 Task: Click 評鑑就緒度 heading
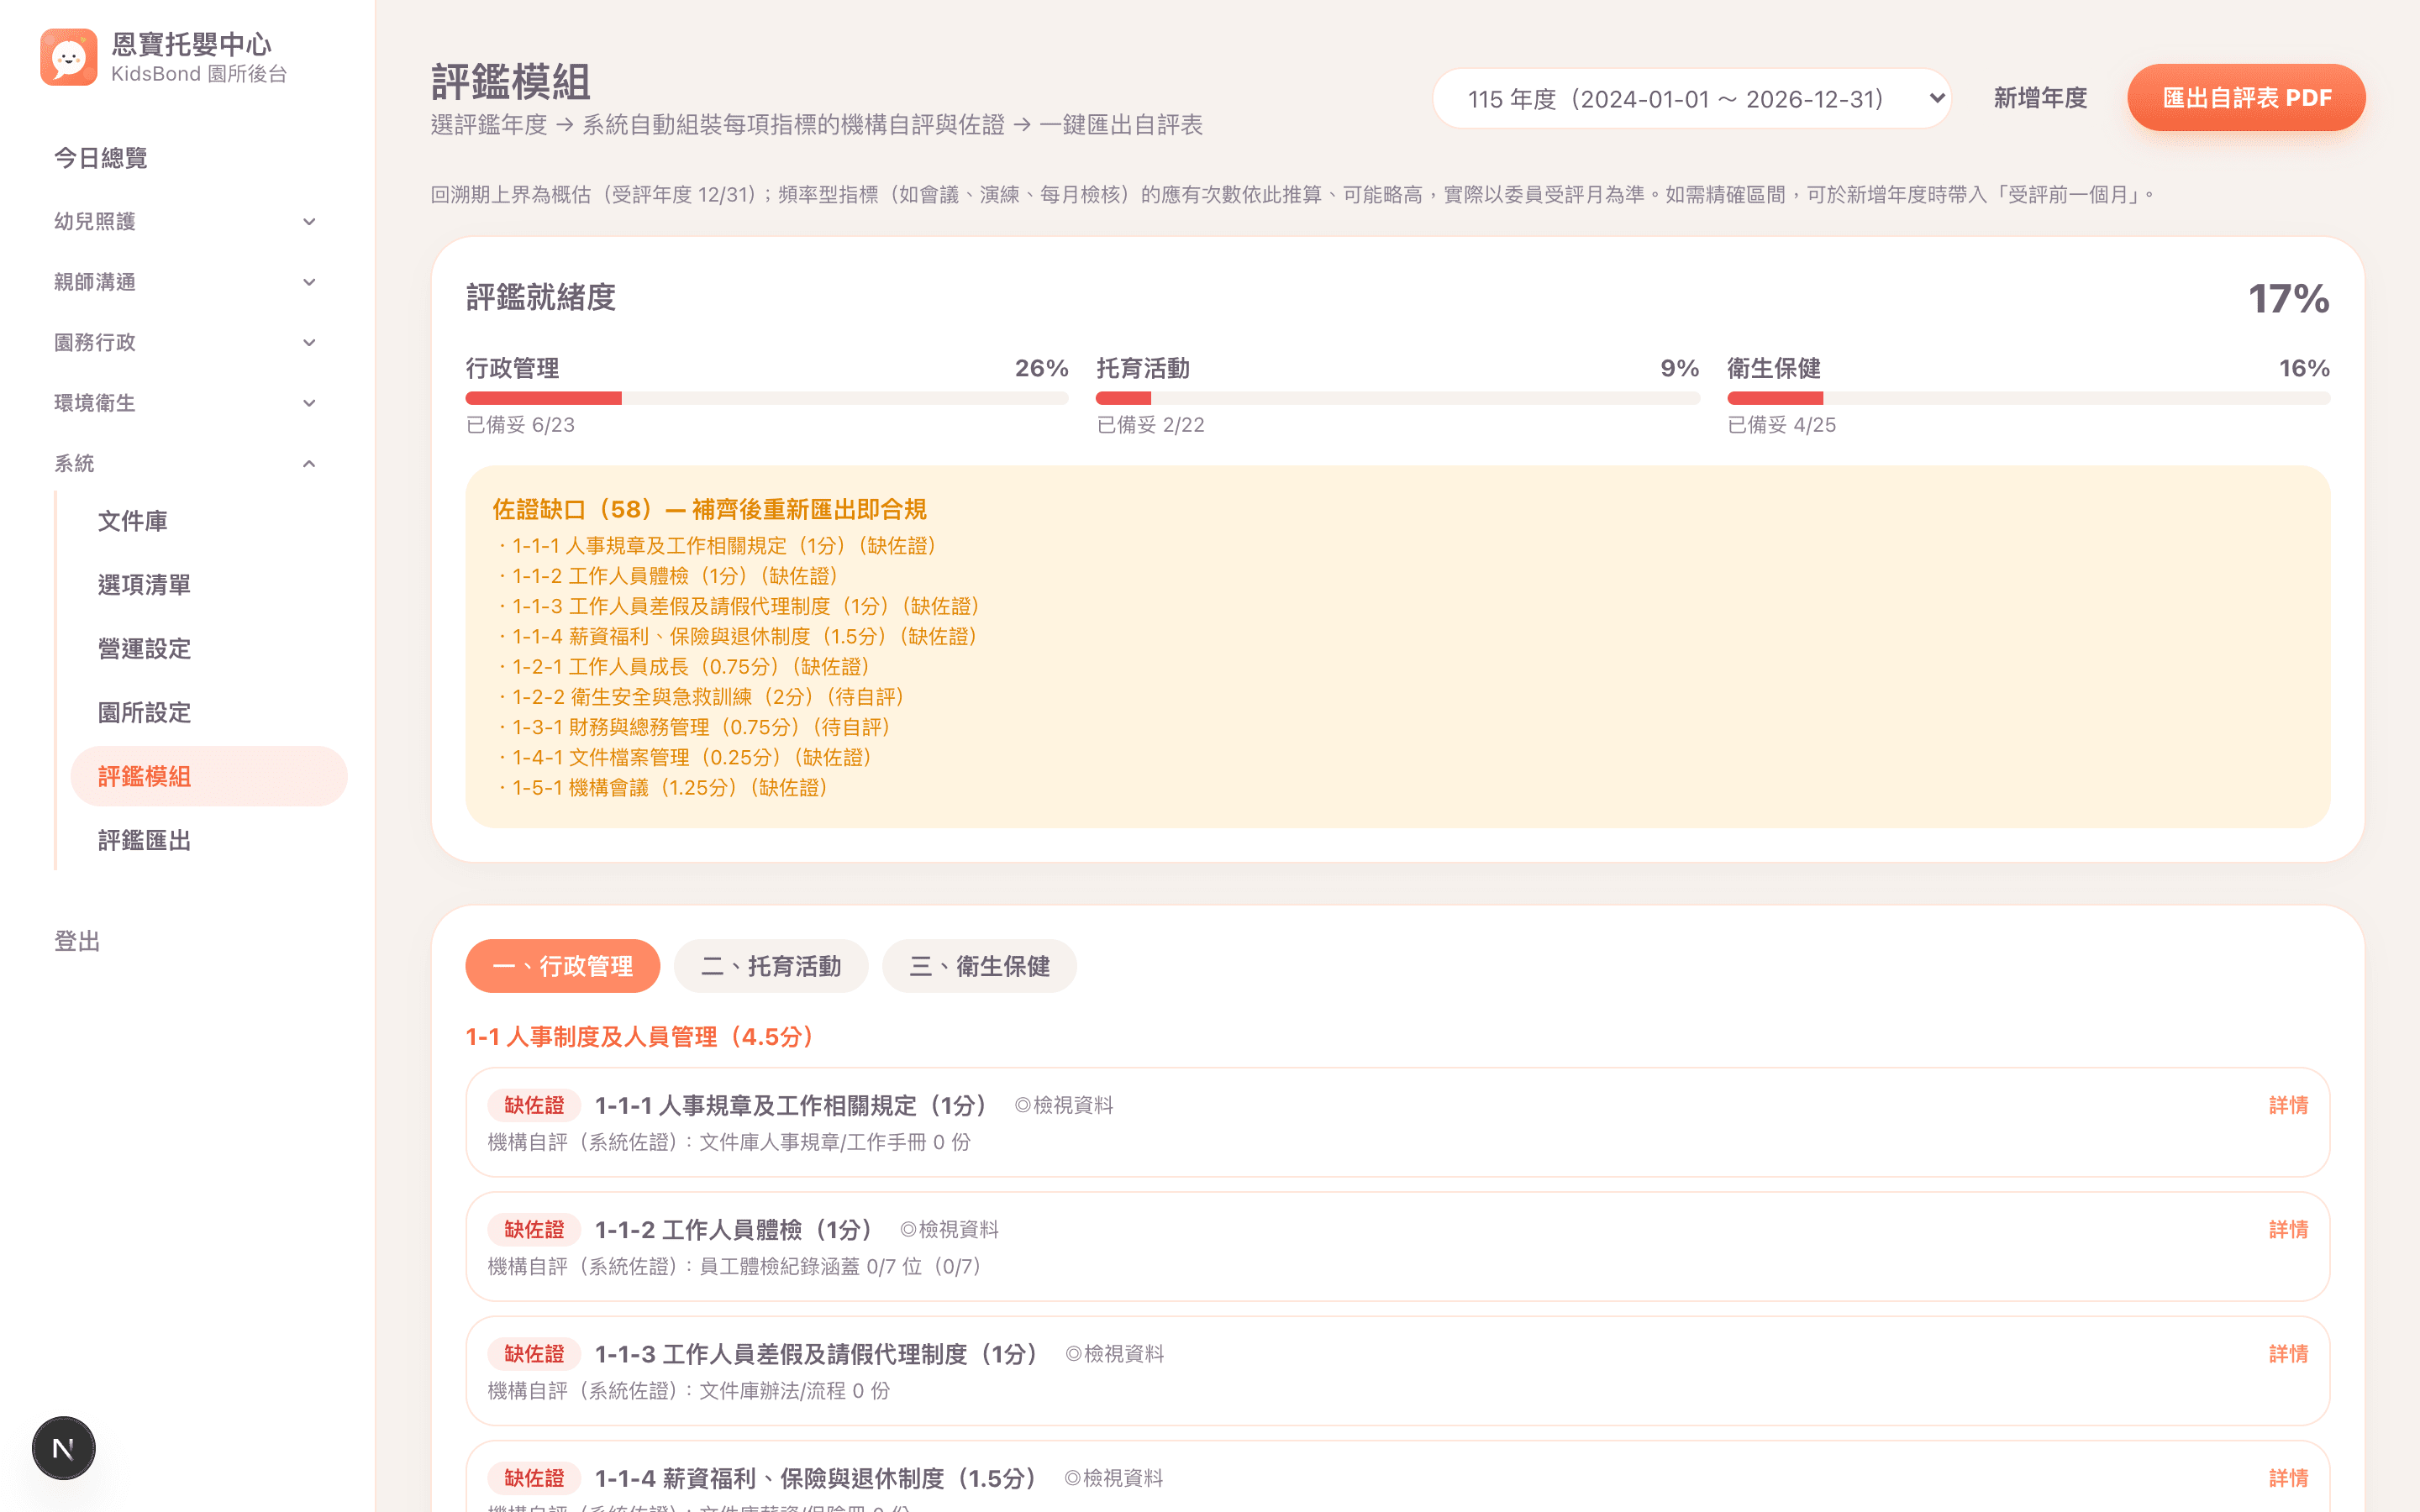540,297
